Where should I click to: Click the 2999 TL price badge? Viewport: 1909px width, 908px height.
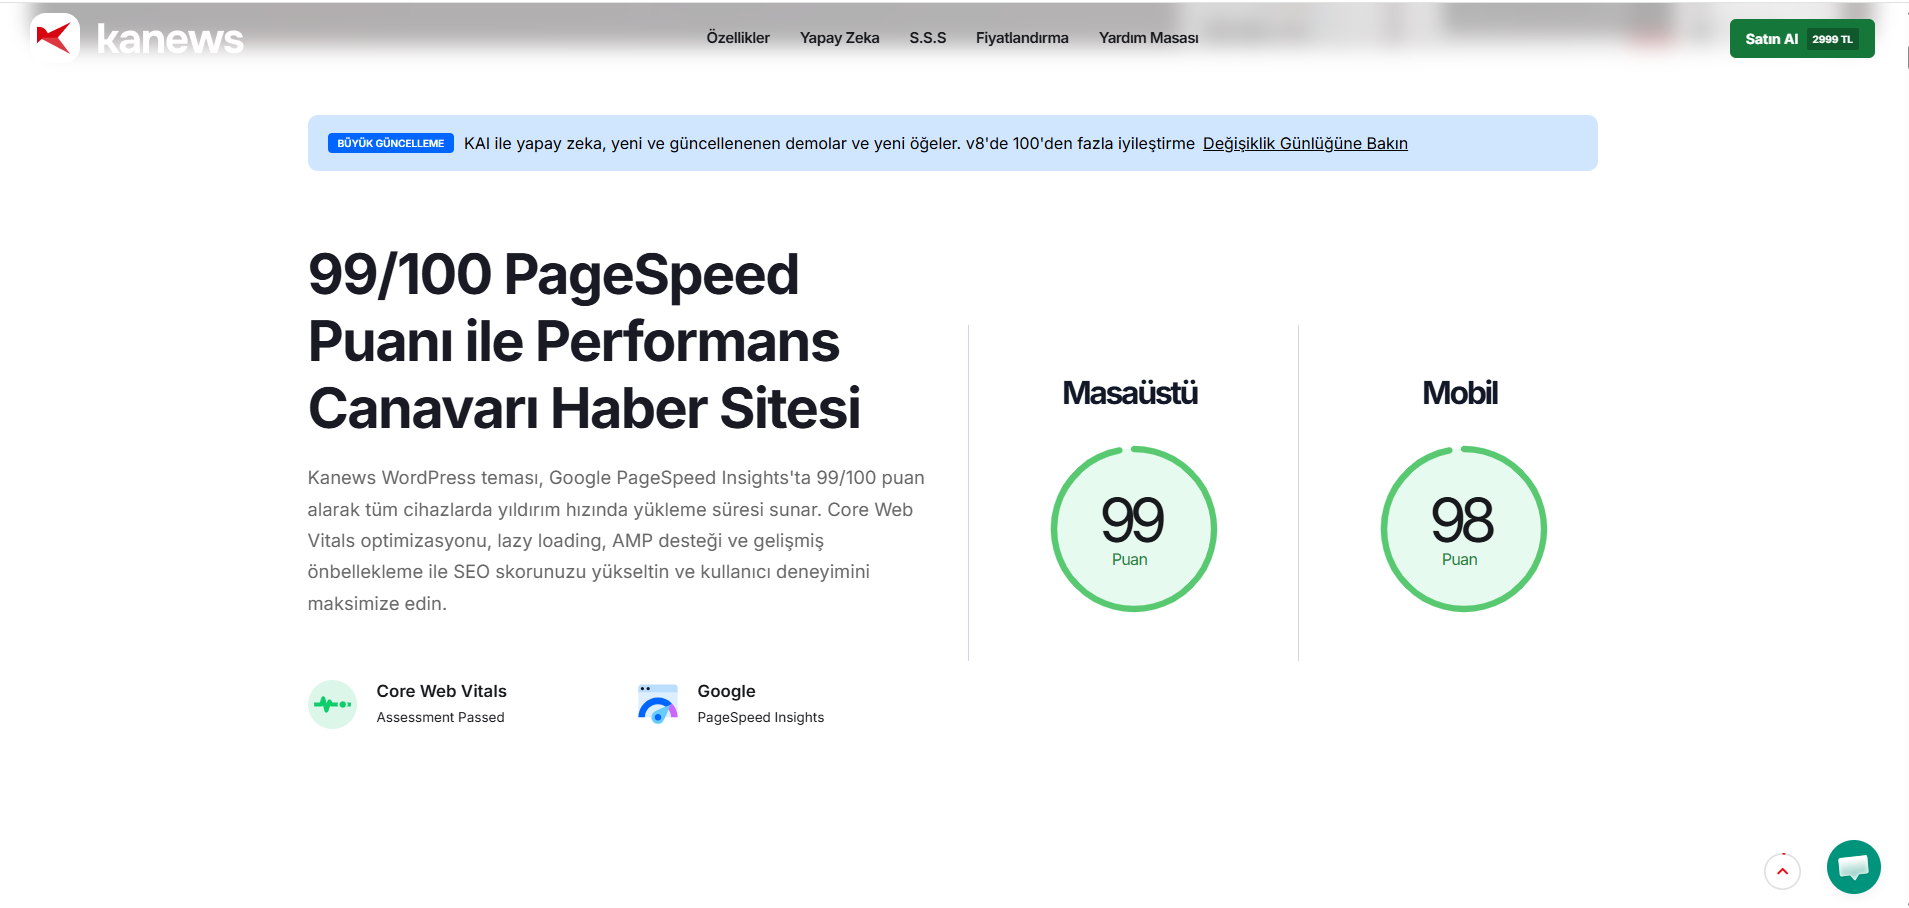click(x=1832, y=39)
